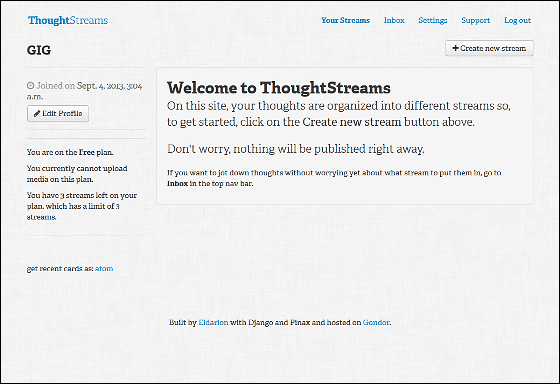Go to Your Streams in navigation
This screenshot has width=560, height=384.
pos(345,20)
